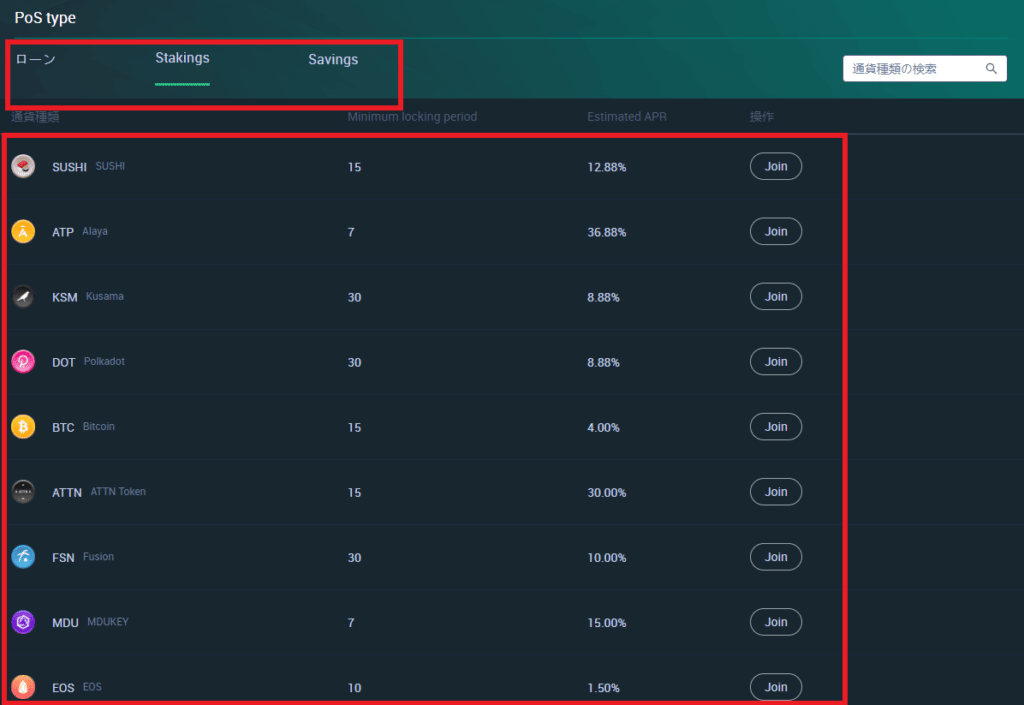Click the 通貨種類 column header
This screenshot has width=1024, height=705.
35,117
